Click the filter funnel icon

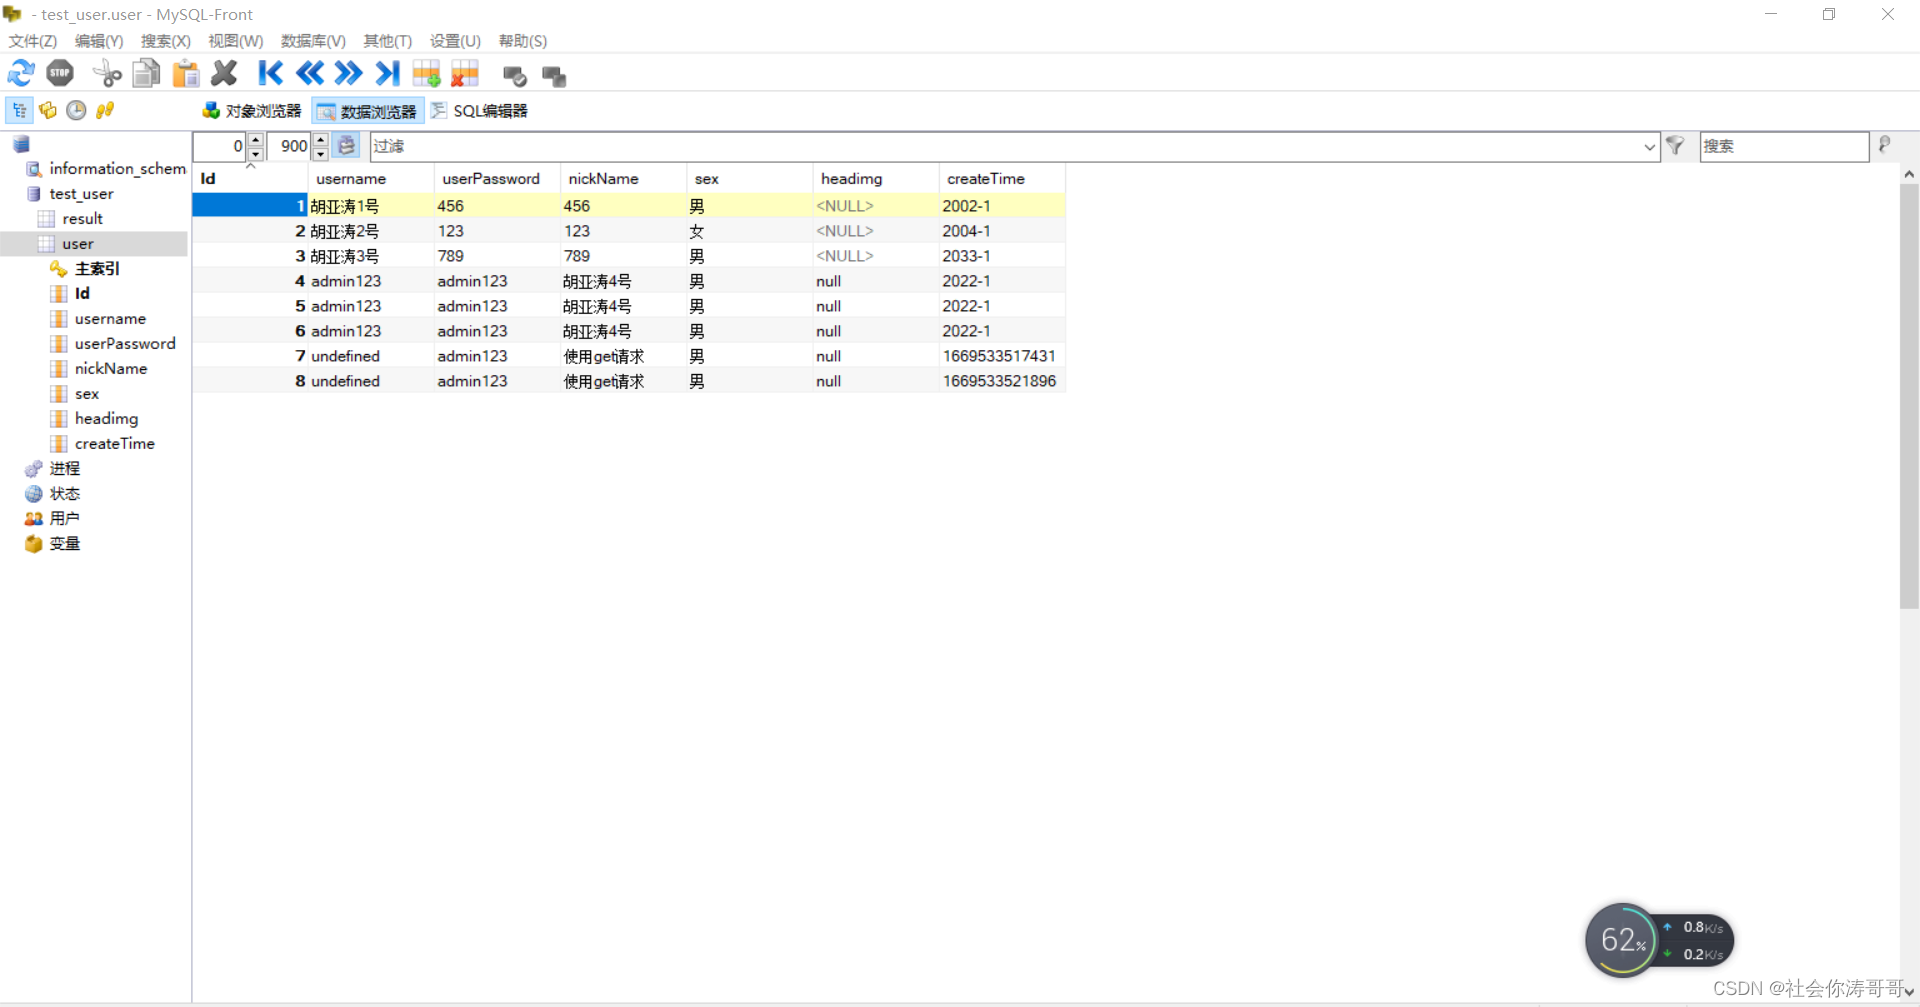[1675, 146]
